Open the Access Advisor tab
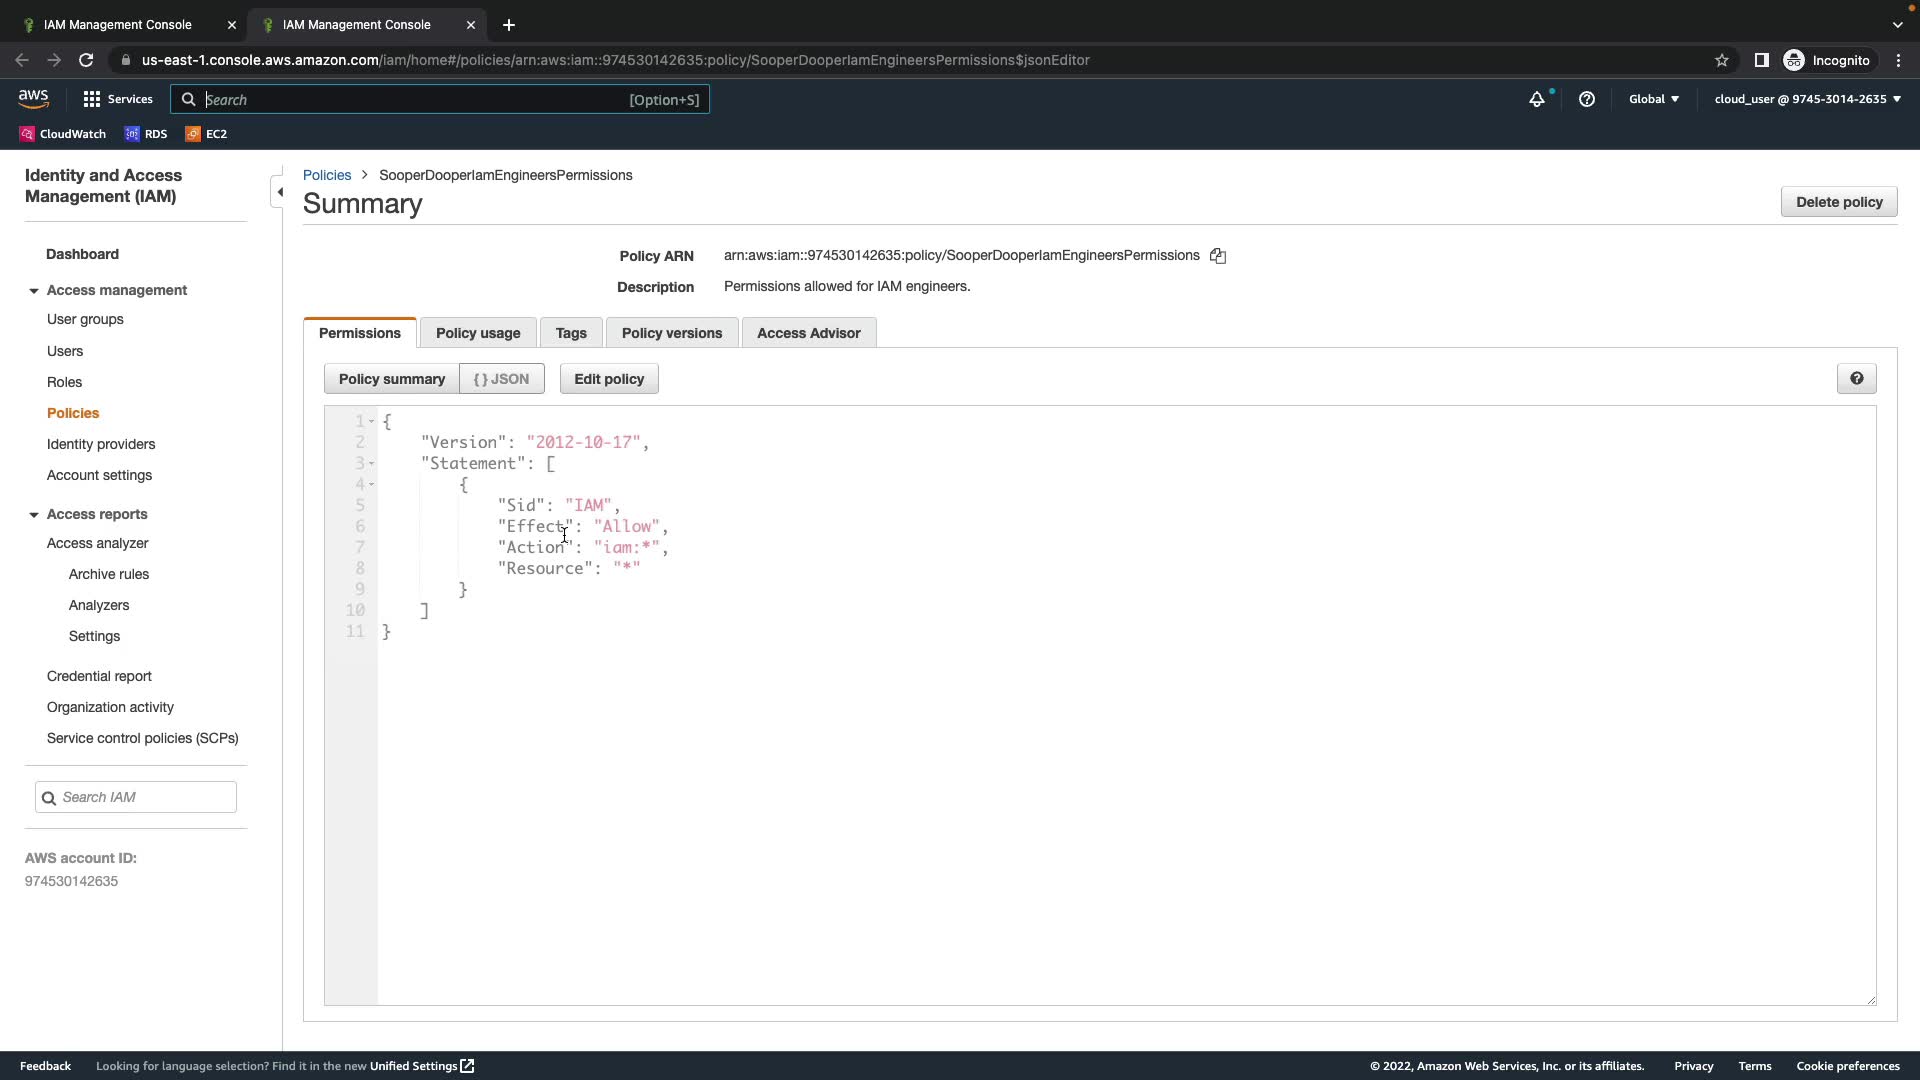 (808, 333)
